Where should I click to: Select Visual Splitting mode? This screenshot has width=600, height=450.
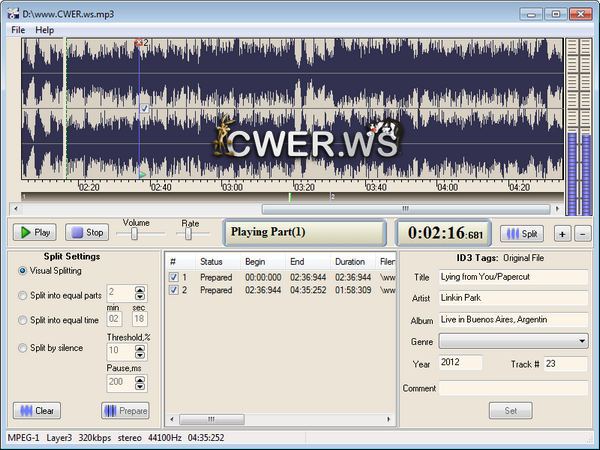pyautogui.click(x=23, y=271)
